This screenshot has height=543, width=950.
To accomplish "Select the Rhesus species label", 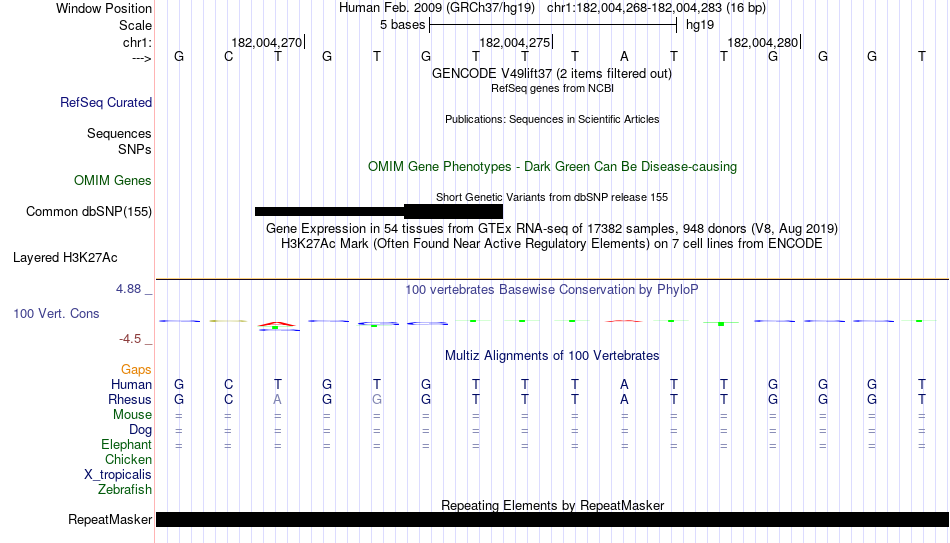I will pyautogui.click(x=130, y=400).
